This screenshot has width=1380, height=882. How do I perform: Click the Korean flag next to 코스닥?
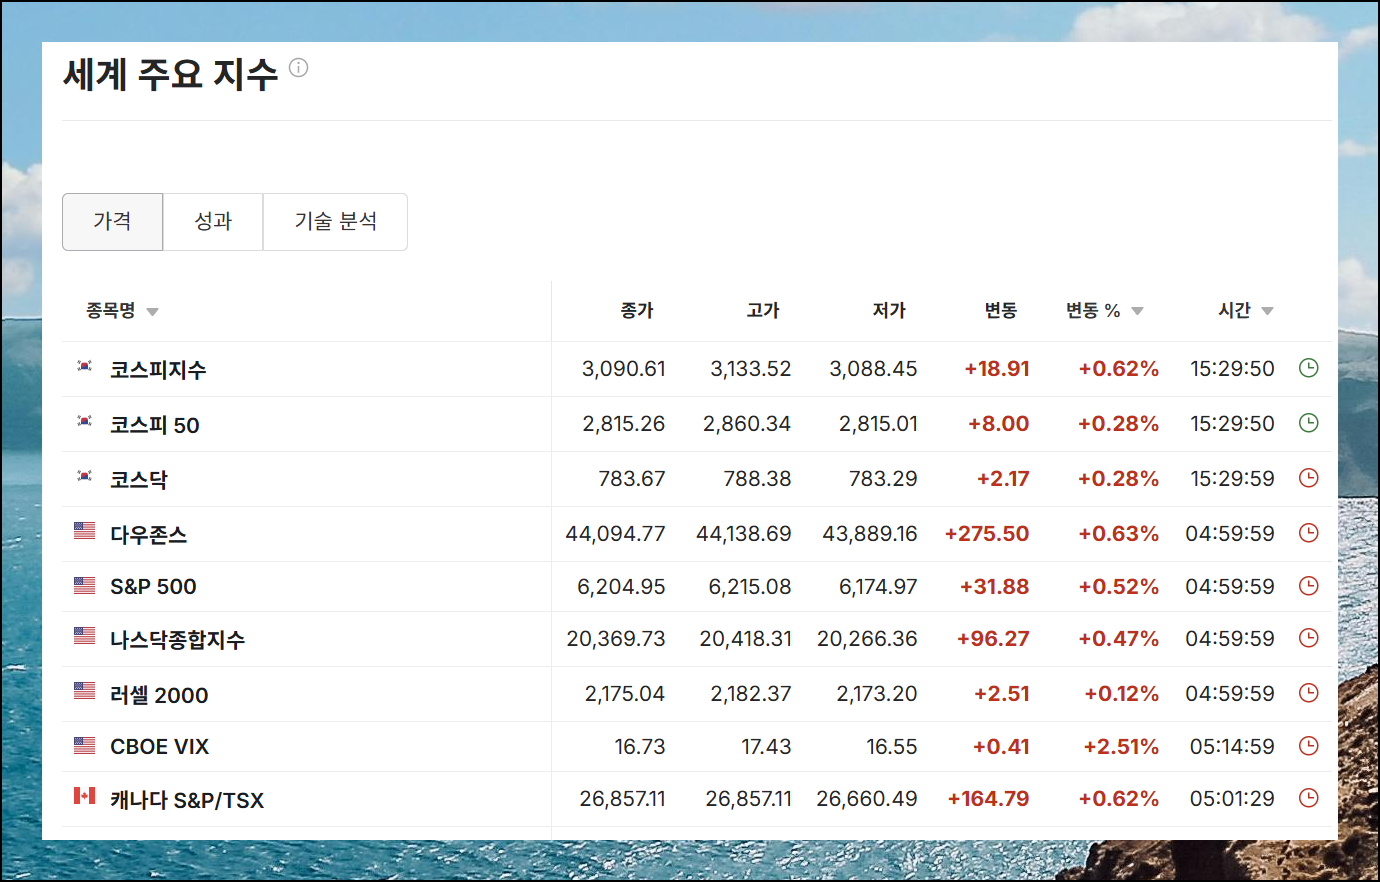85,476
